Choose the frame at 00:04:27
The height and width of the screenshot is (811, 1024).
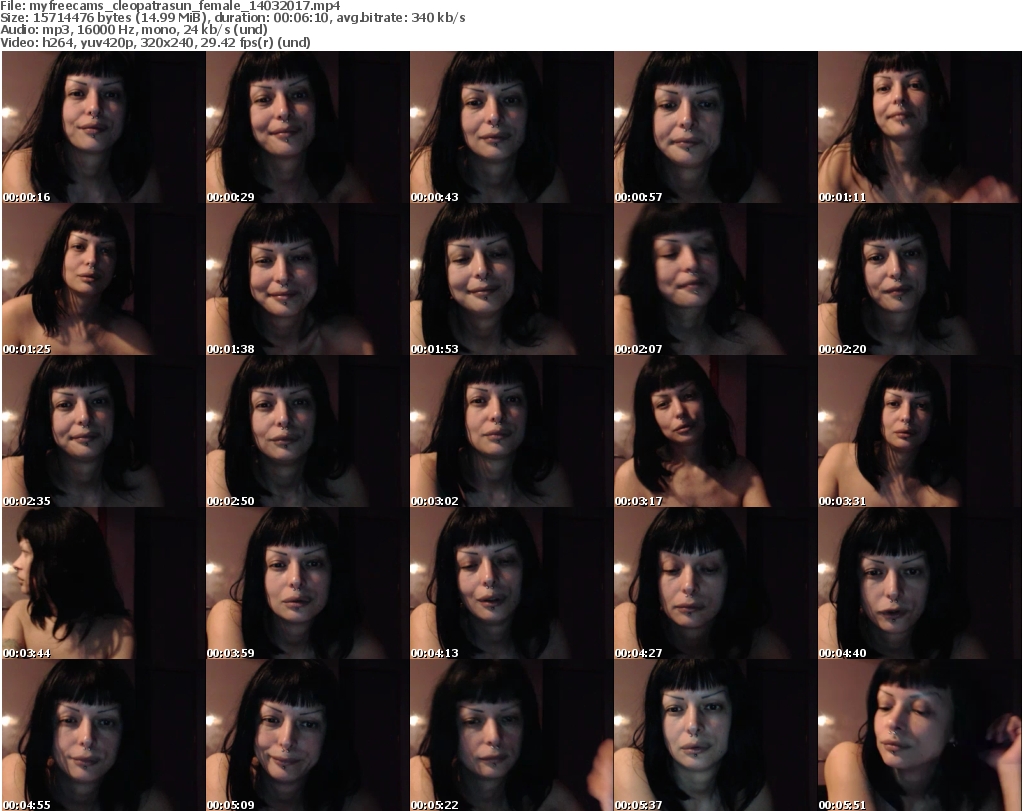pos(715,584)
